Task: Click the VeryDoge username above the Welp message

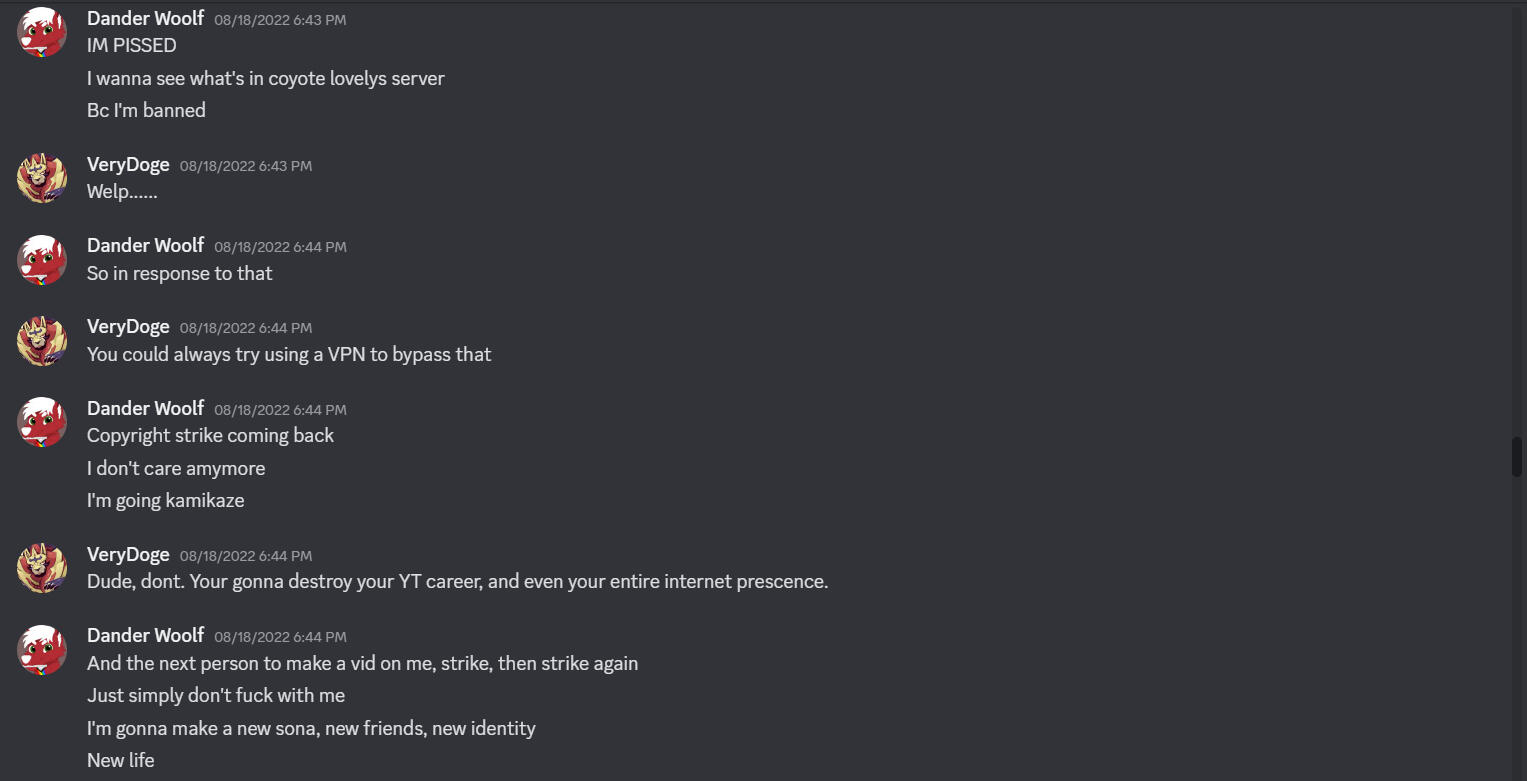Action: (x=128, y=164)
